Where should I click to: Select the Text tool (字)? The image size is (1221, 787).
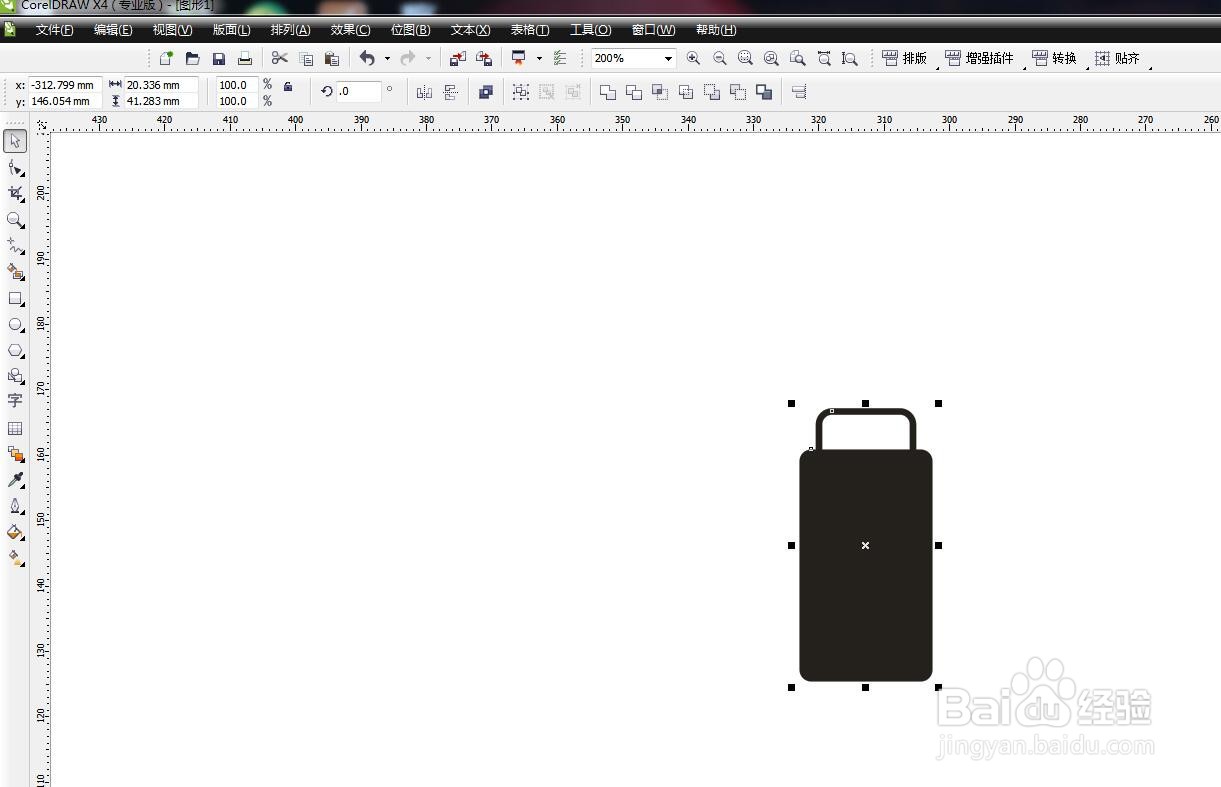coord(15,401)
